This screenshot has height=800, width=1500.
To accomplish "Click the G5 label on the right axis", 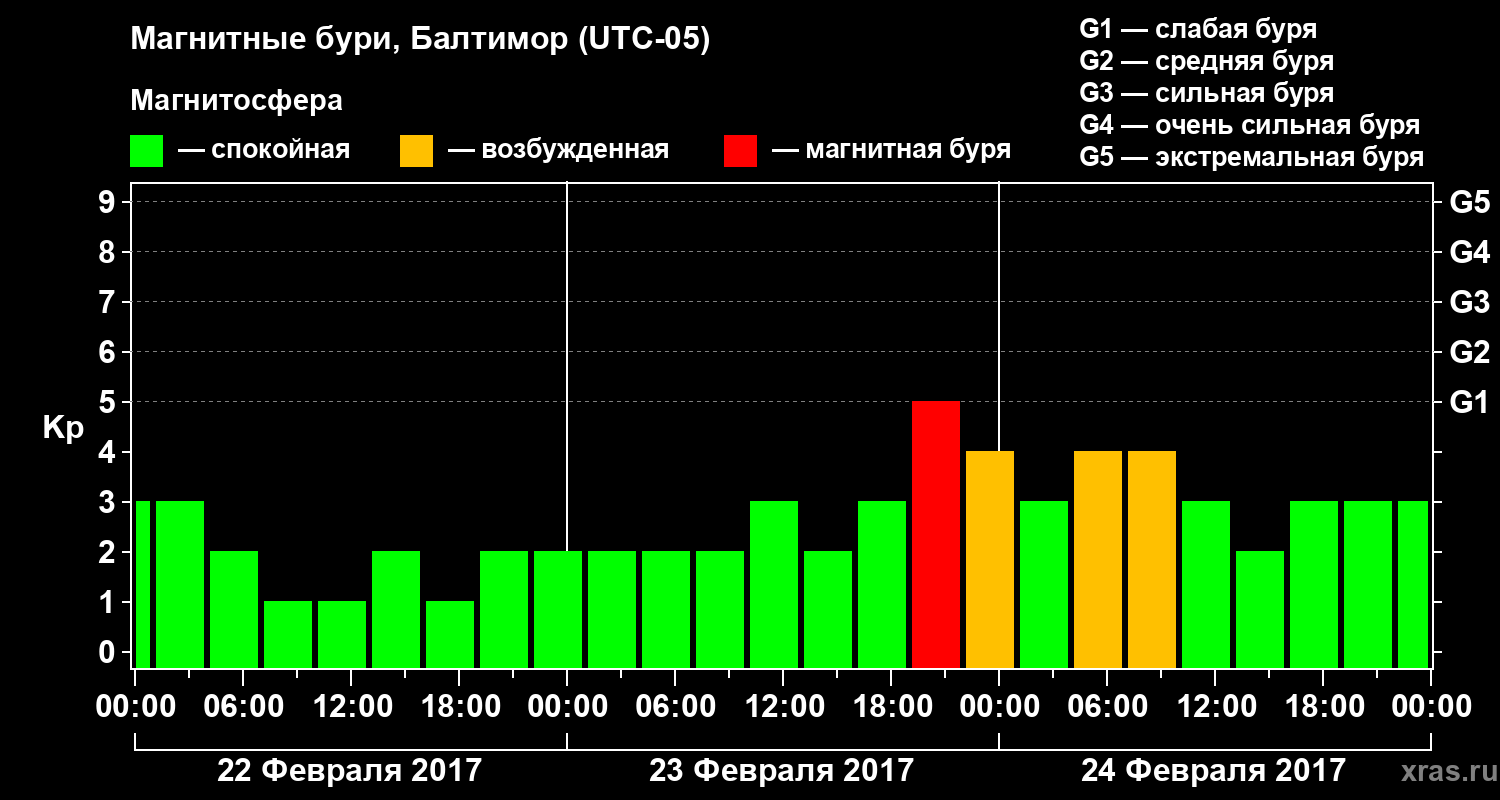I will point(1469,202).
